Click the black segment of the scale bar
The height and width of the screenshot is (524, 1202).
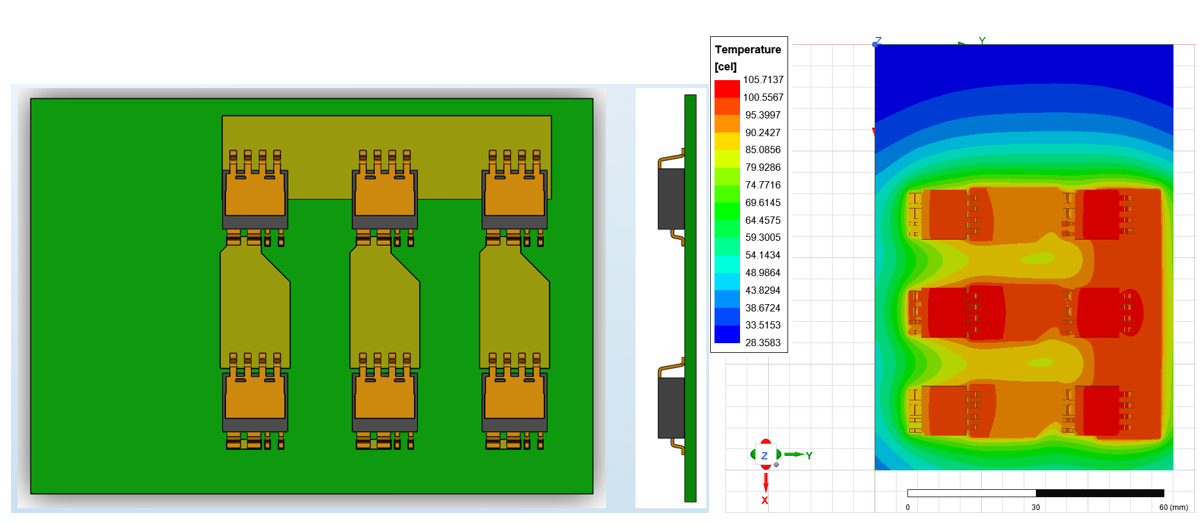pos(1099,493)
